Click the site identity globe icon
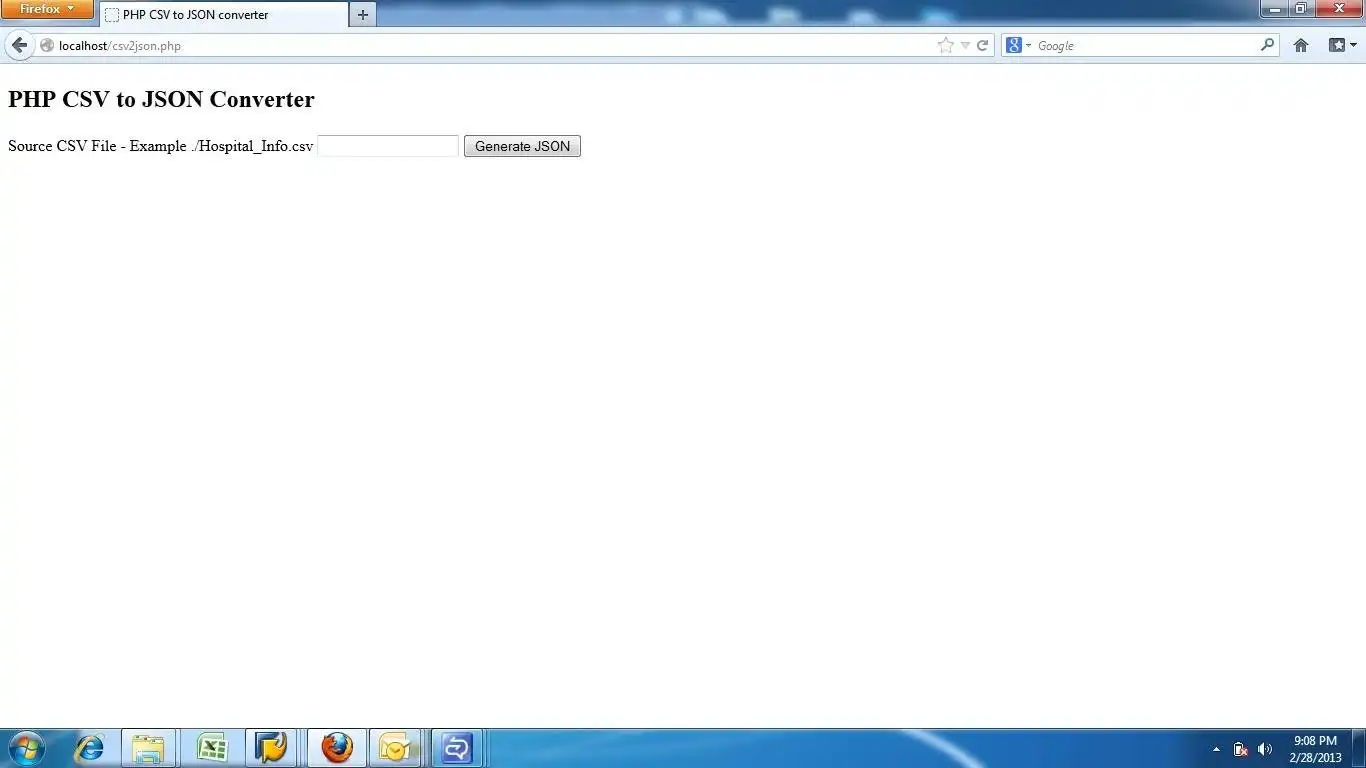This screenshot has height=768, width=1366. click(x=46, y=45)
